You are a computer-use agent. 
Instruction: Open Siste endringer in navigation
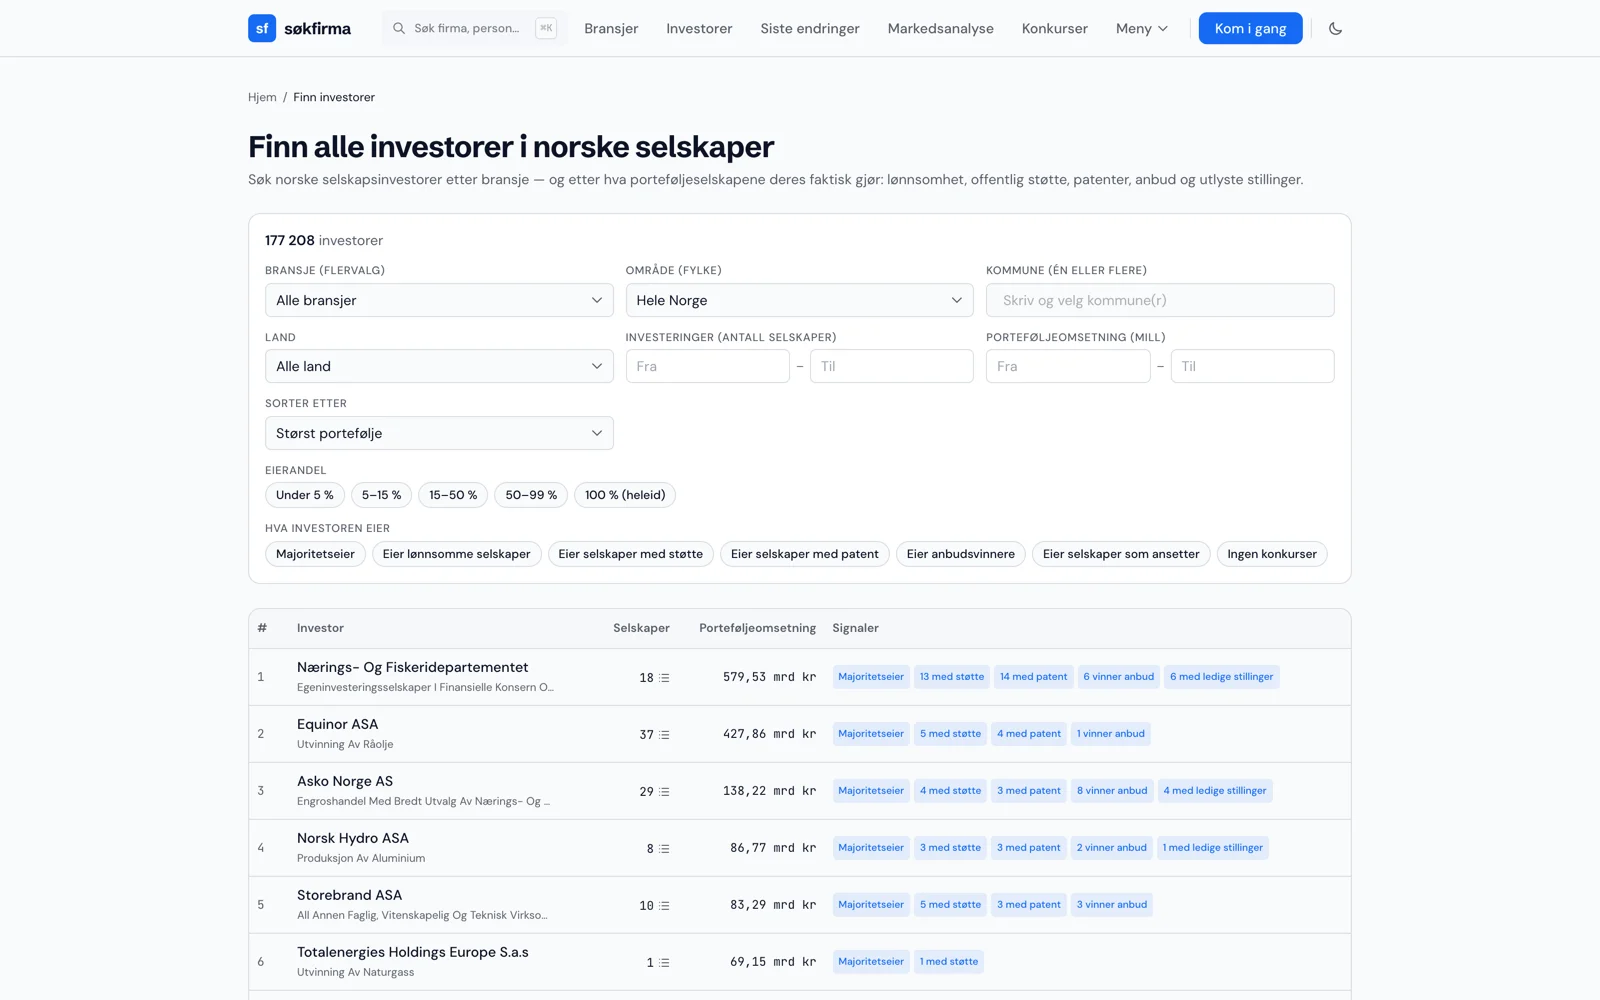[810, 28]
